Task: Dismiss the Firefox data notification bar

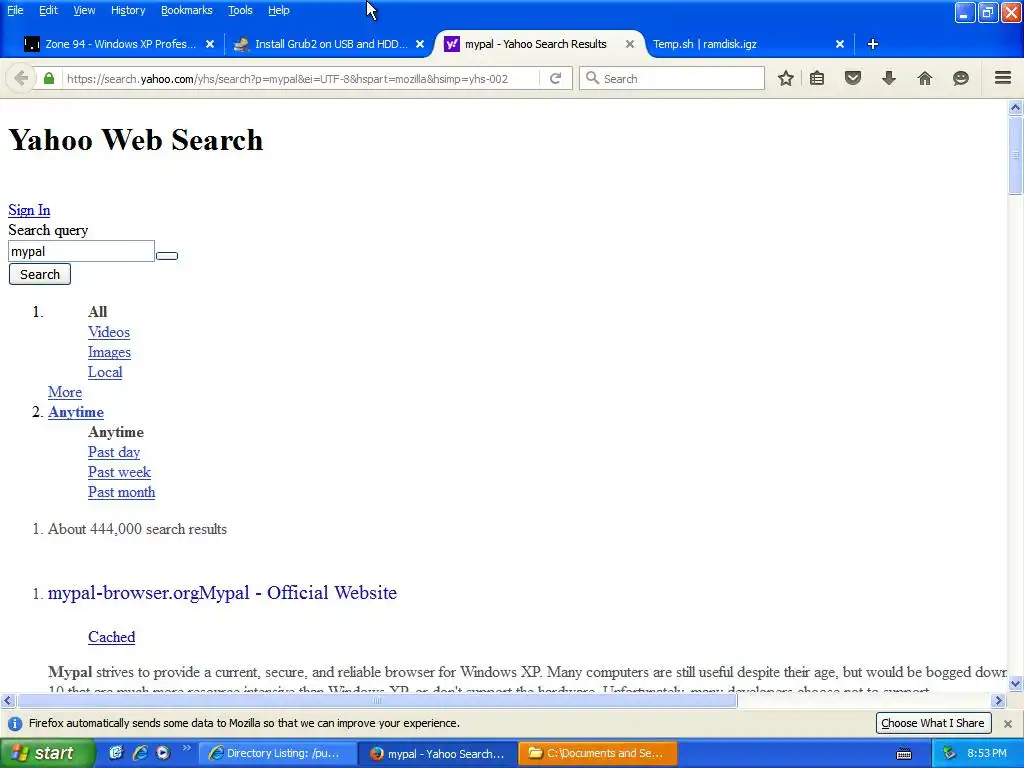Action: point(1008,724)
